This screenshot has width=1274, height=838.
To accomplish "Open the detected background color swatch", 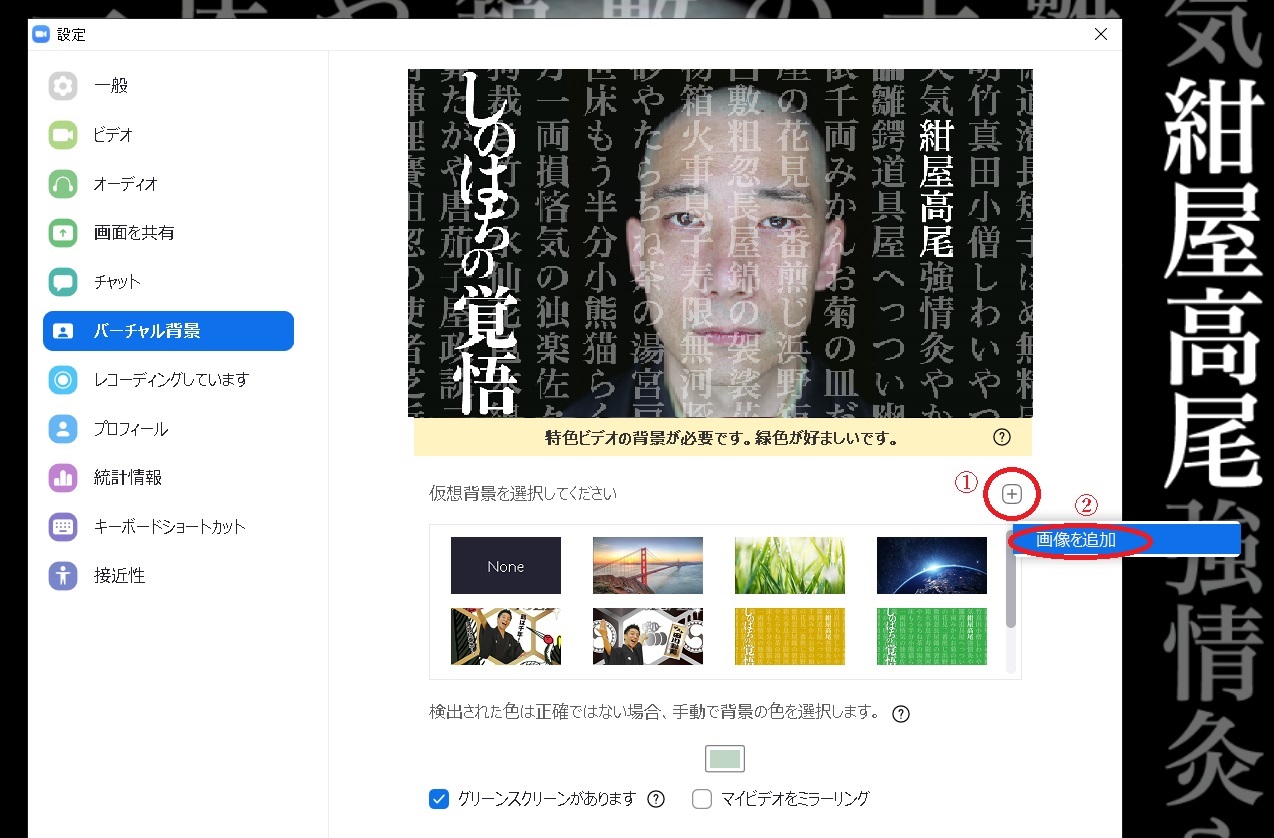I will (725, 759).
